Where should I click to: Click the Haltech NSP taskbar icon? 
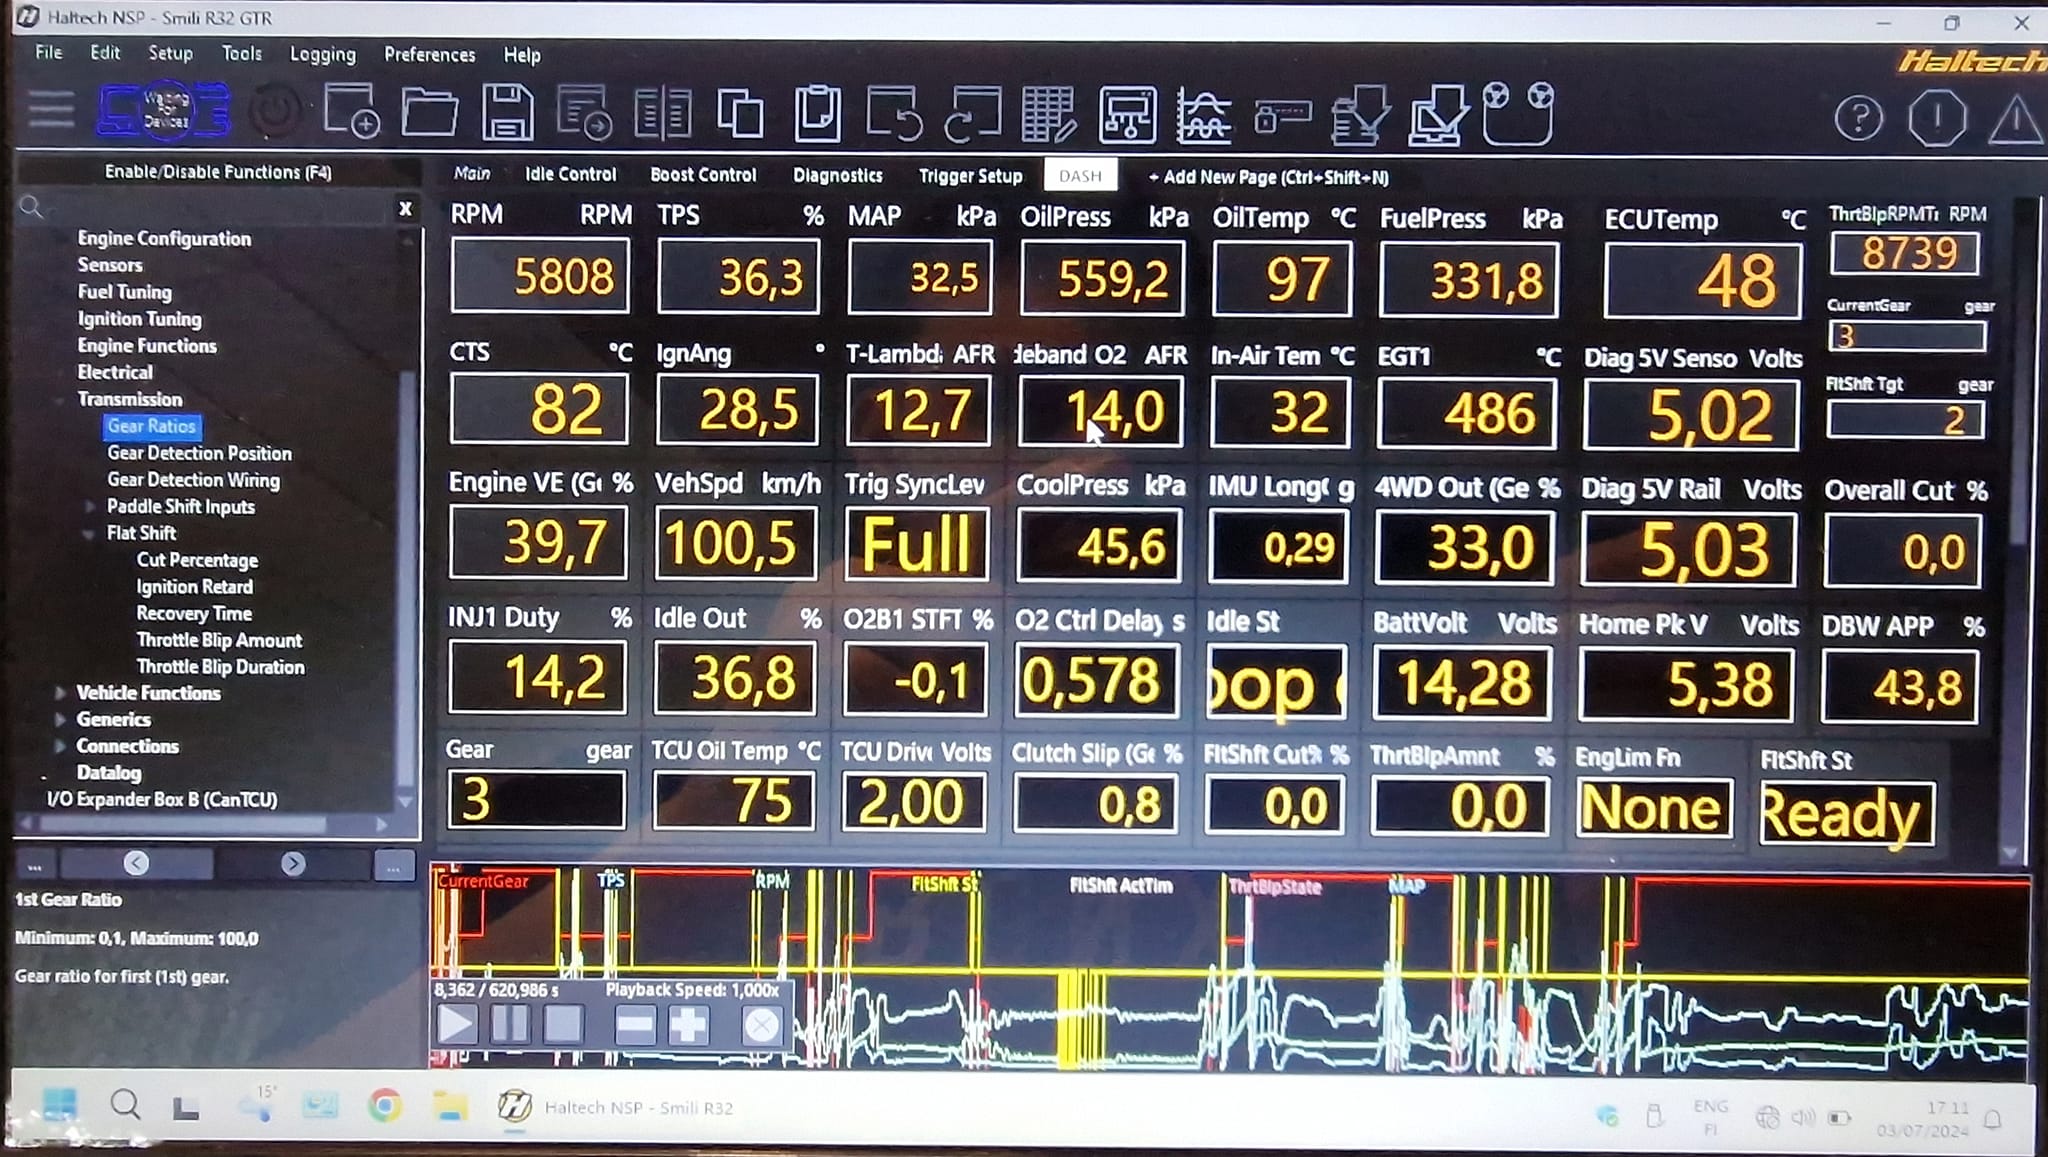click(x=514, y=1106)
